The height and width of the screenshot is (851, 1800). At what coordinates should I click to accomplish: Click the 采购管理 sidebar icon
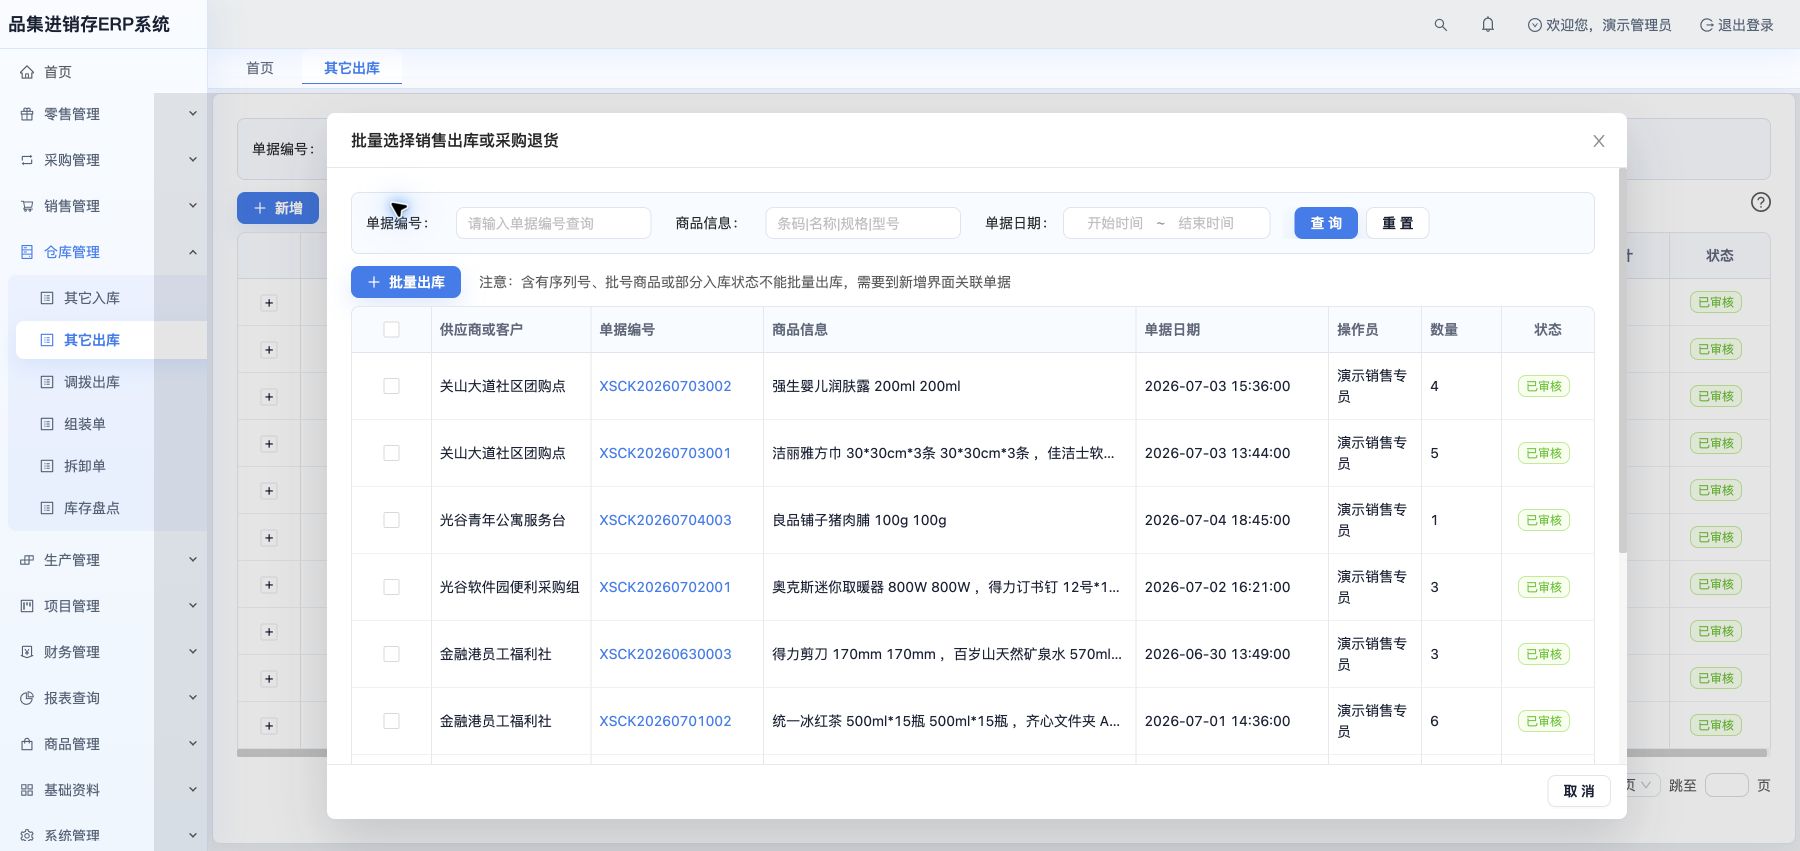(27, 160)
